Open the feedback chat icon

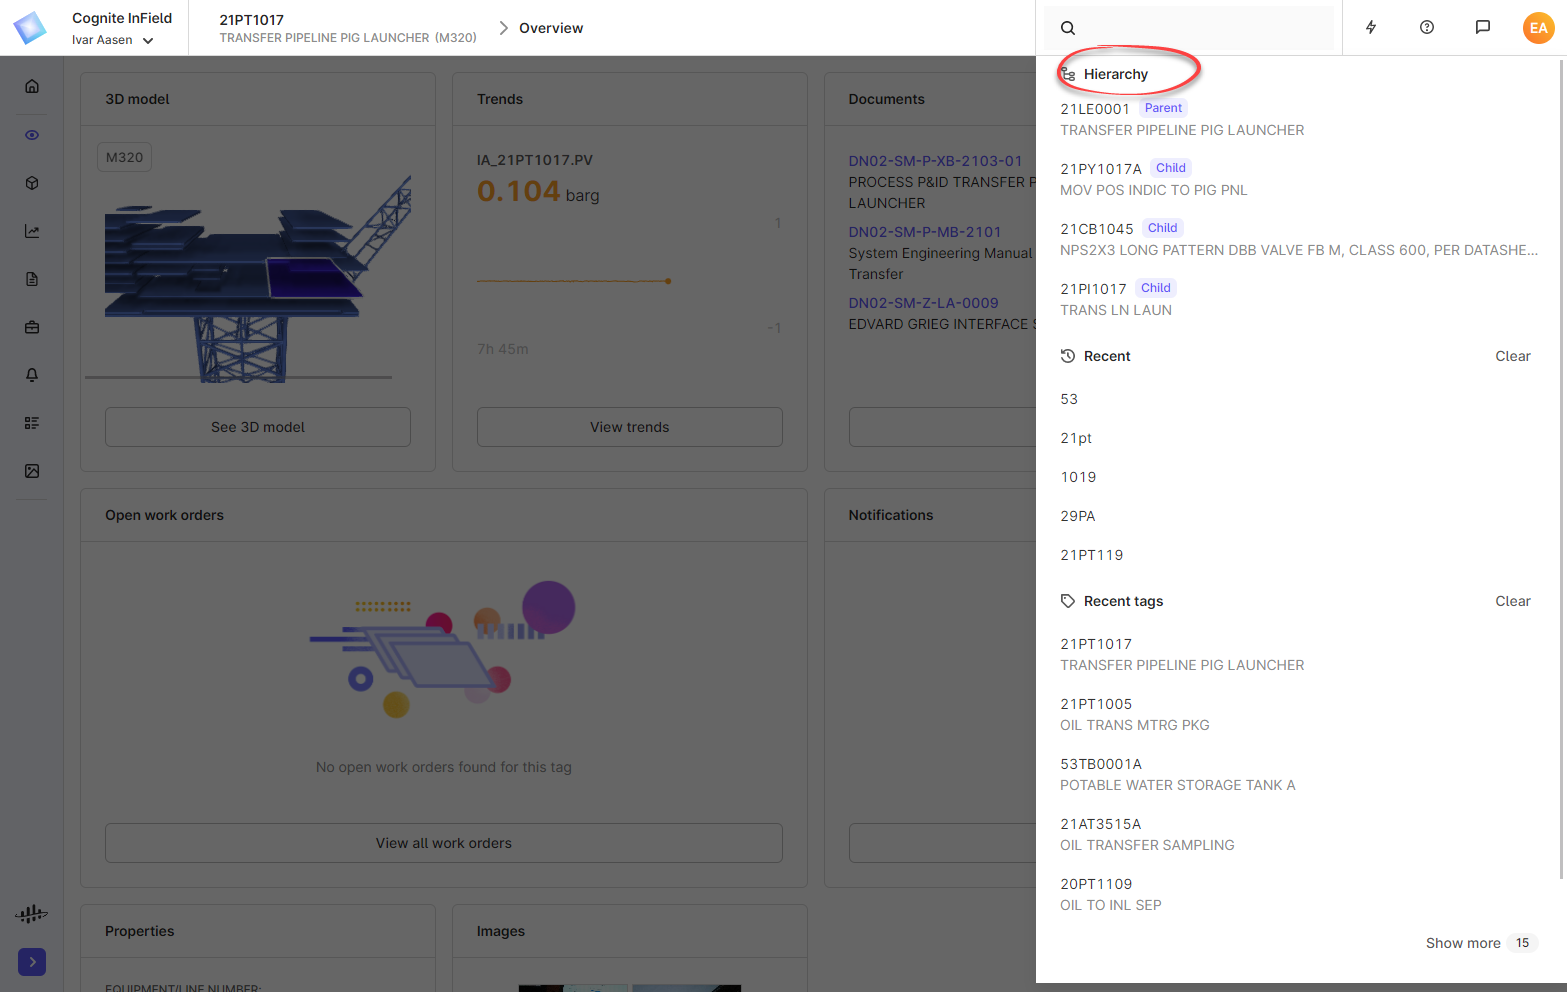click(x=1483, y=28)
